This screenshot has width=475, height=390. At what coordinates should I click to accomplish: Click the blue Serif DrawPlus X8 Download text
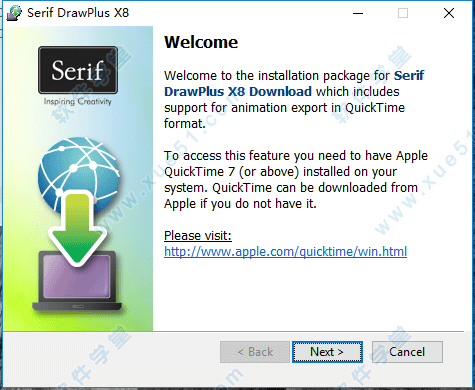pyautogui.click(x=294, y=83)
